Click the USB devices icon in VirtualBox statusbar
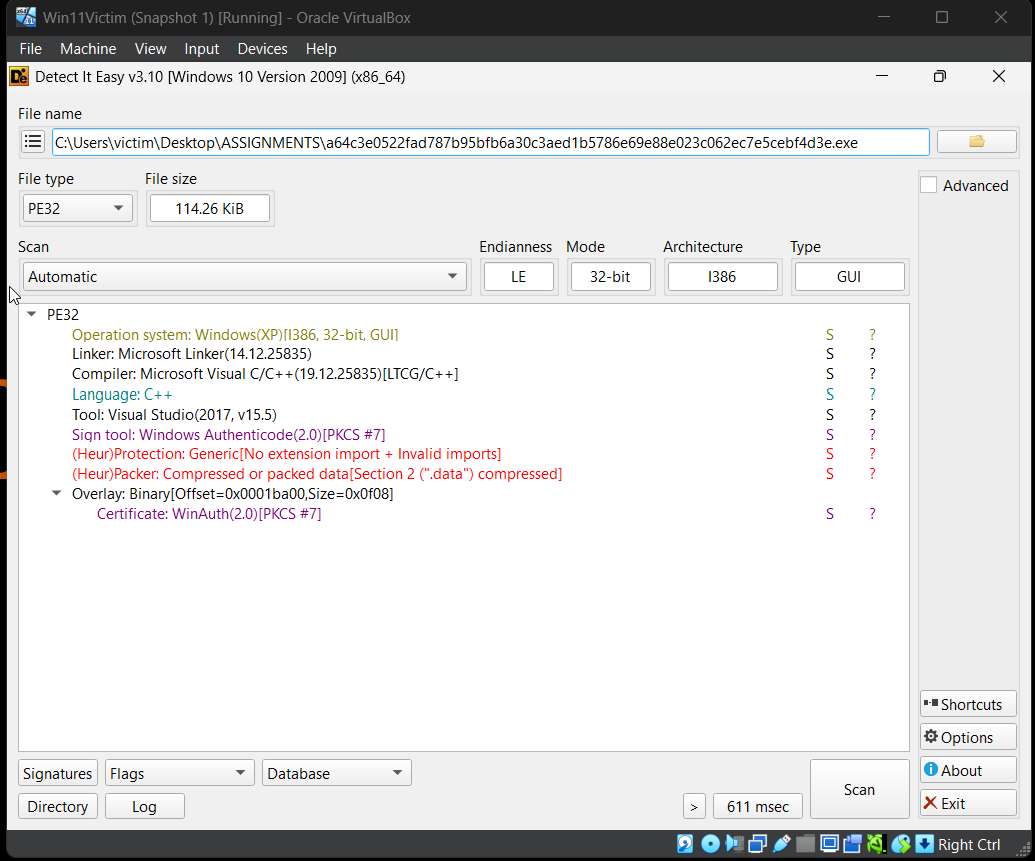The height and width of the screenshot is (861, 1035). (781, 843)
